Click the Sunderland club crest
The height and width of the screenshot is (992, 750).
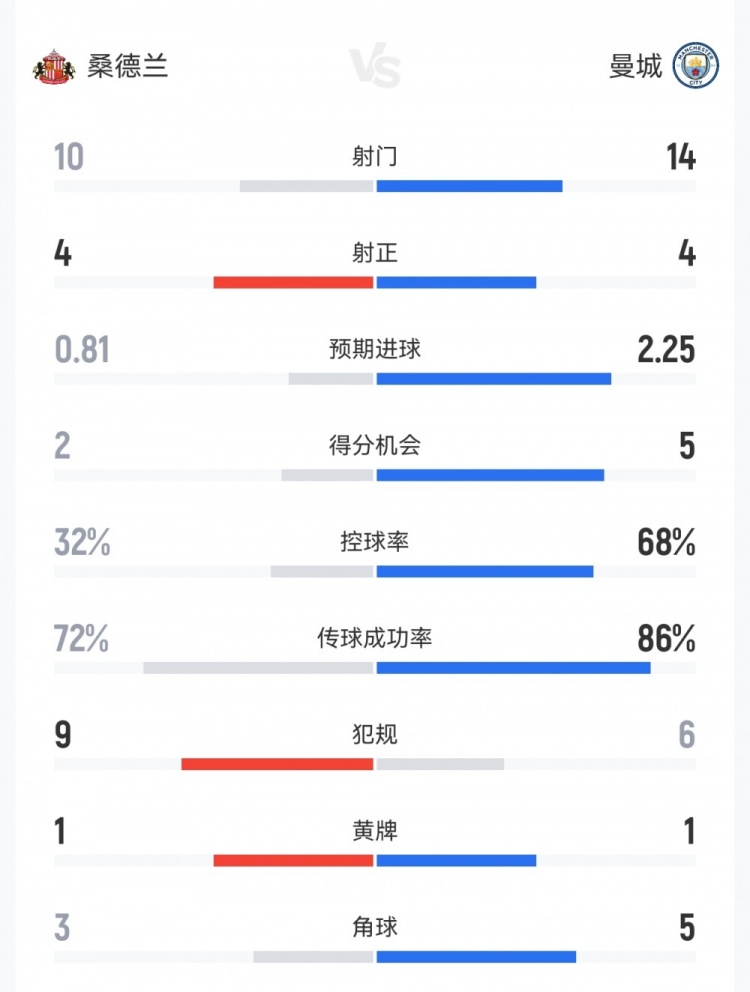pos(54,66)
